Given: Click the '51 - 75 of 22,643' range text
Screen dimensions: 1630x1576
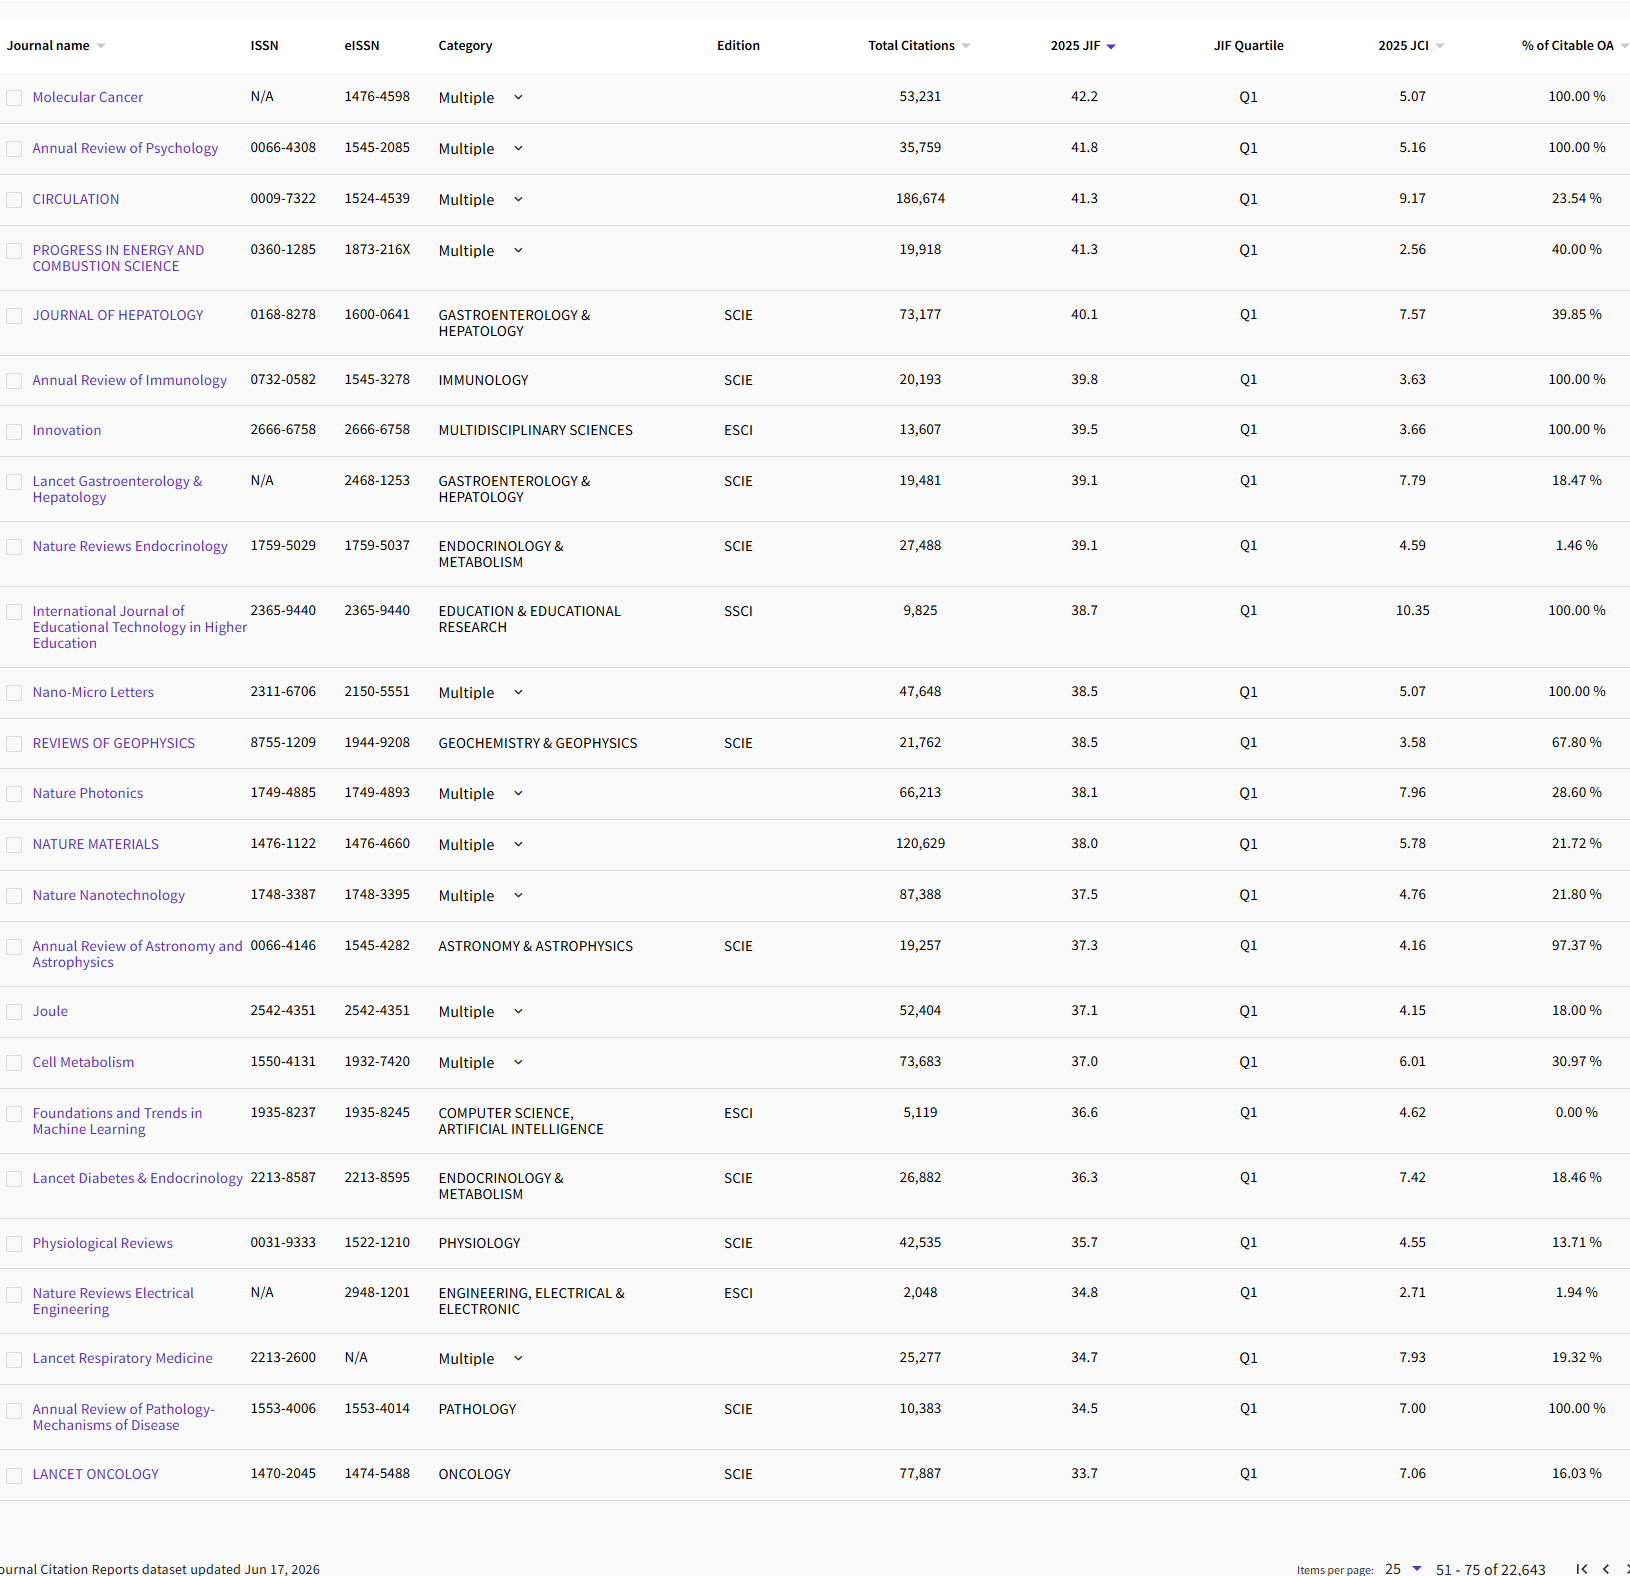Looking at the screenshot, I should [1490, 1569].
